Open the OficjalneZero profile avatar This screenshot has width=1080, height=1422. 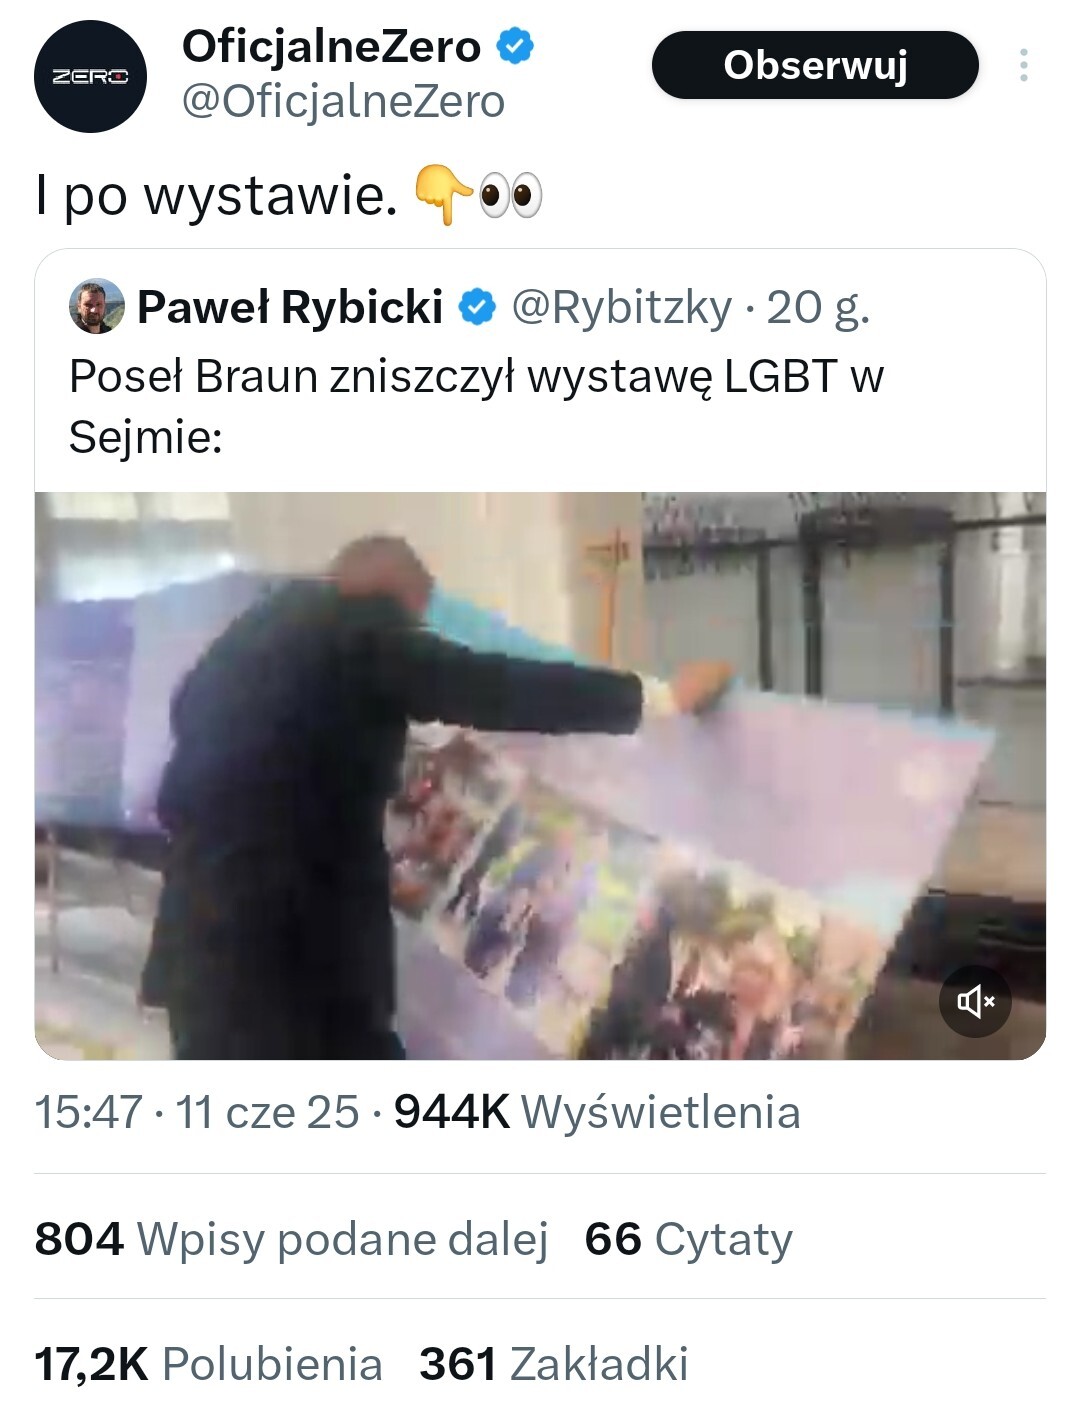(x=91, y=76)
